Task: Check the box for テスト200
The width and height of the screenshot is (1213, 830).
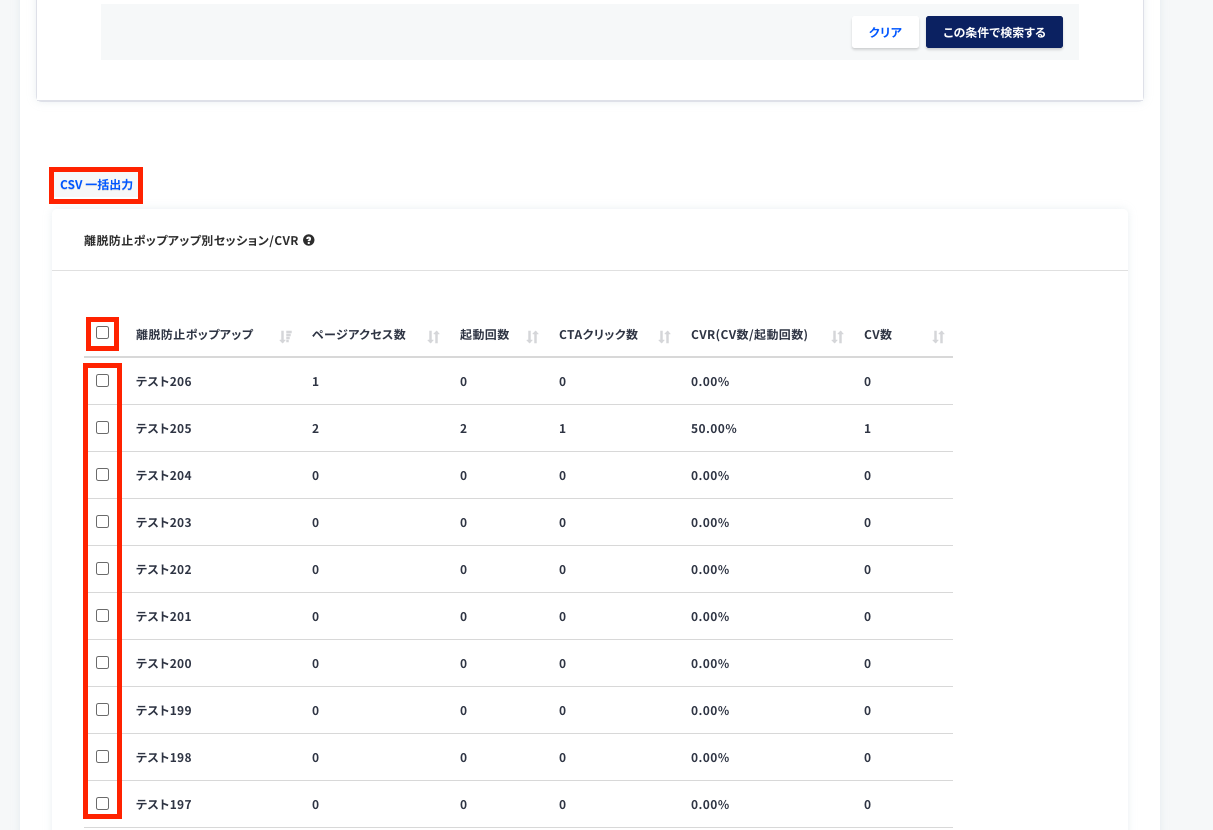Action: [x=102, y=662]
